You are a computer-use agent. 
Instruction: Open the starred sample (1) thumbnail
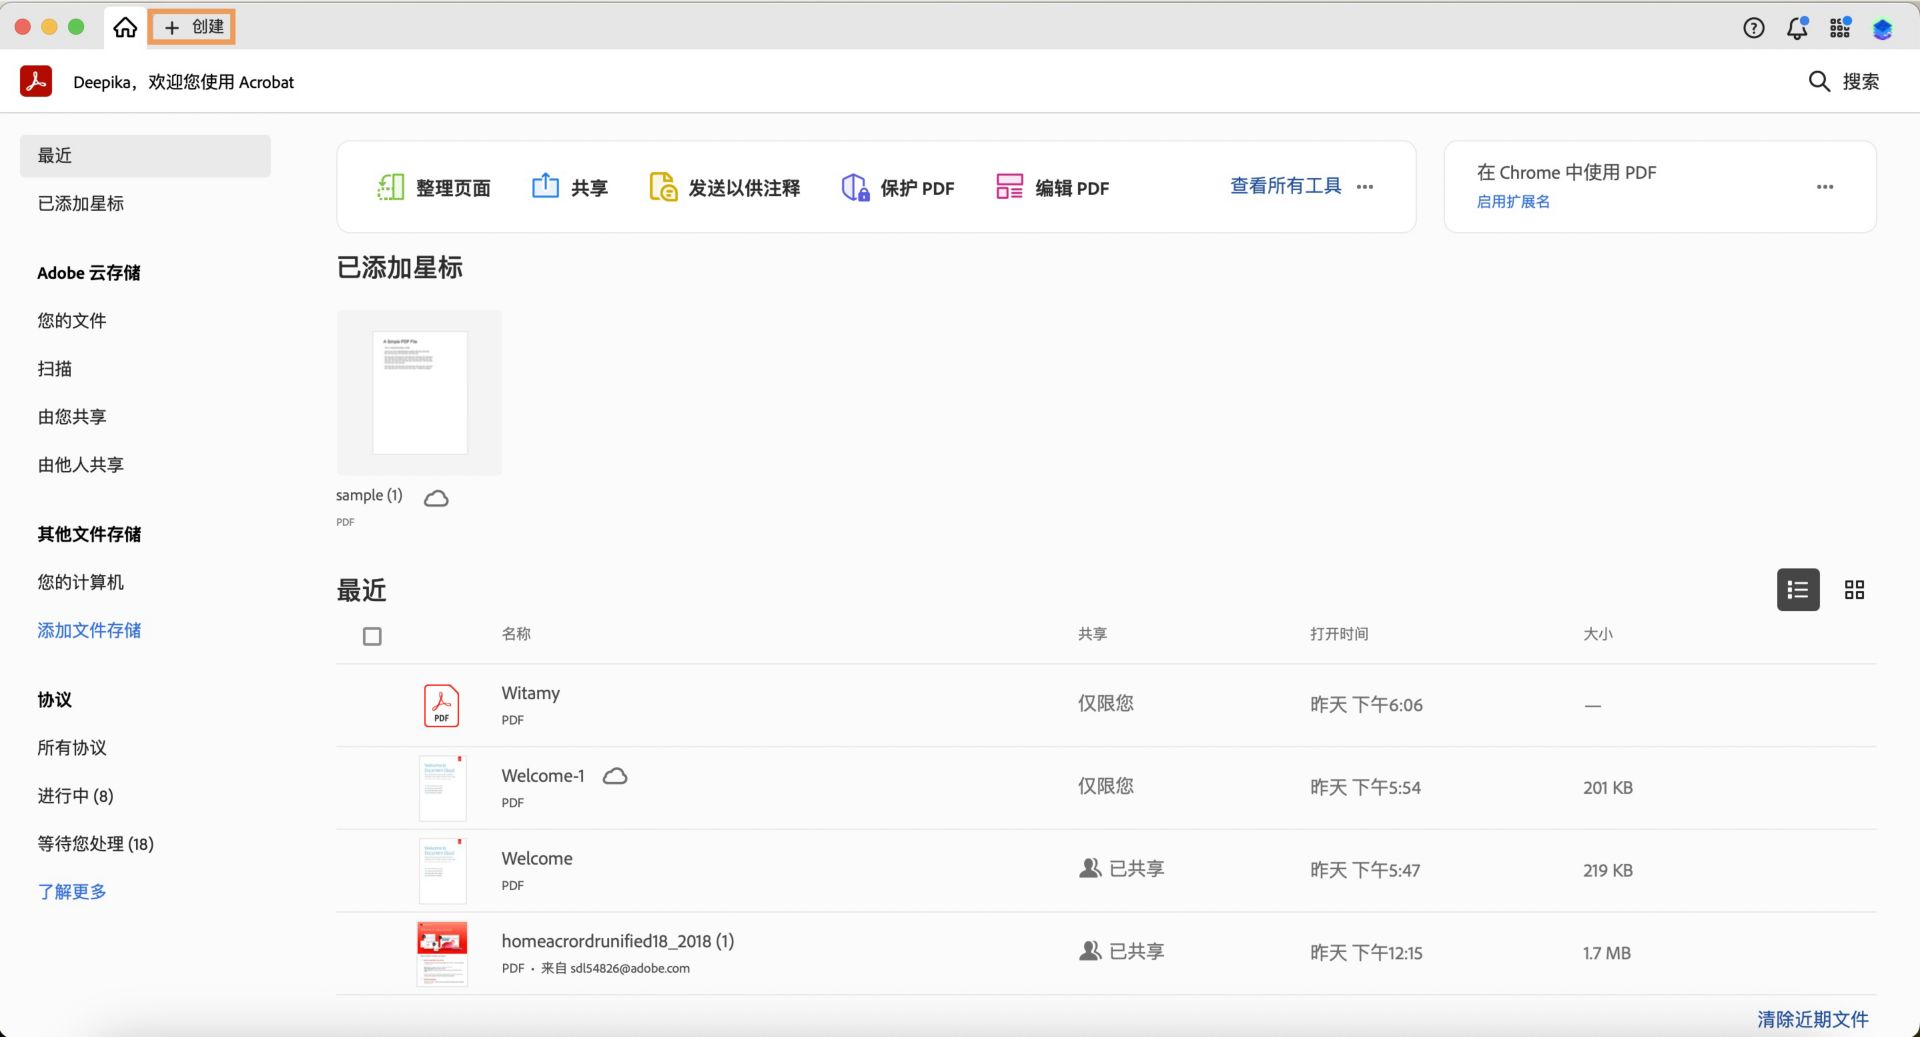419,391
